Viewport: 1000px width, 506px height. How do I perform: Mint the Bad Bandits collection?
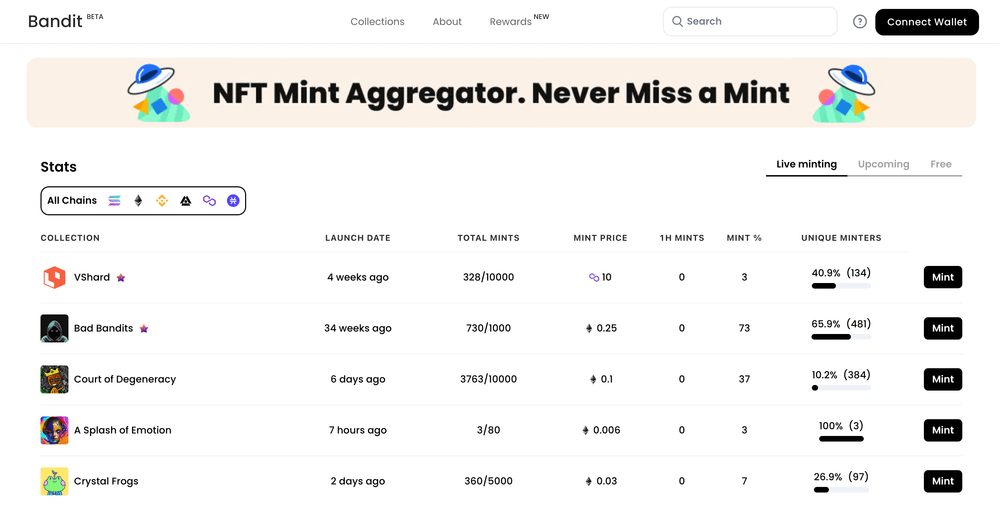(943, 329)
